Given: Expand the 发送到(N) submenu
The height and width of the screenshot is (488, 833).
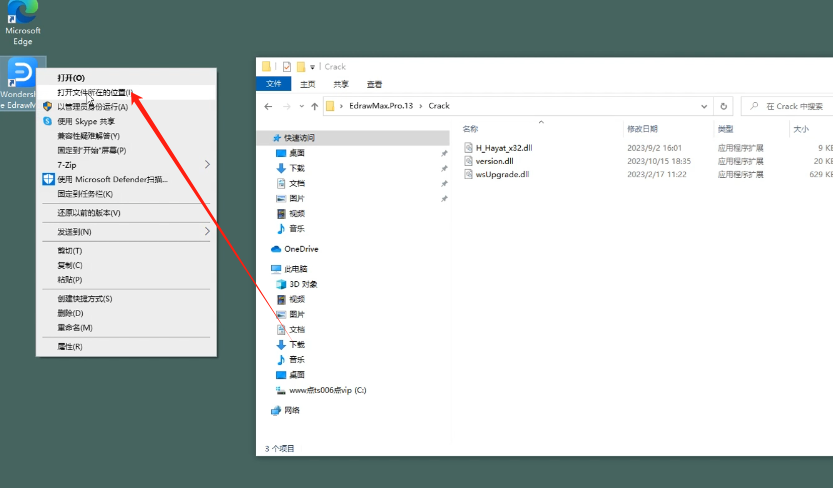Looking at the screenshot, I should tap(126, 232).
